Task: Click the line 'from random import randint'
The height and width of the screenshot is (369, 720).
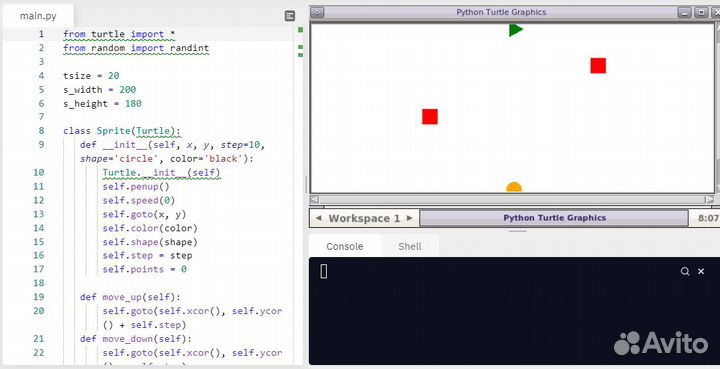Action: pyautogui.click(x=136, y=48)
